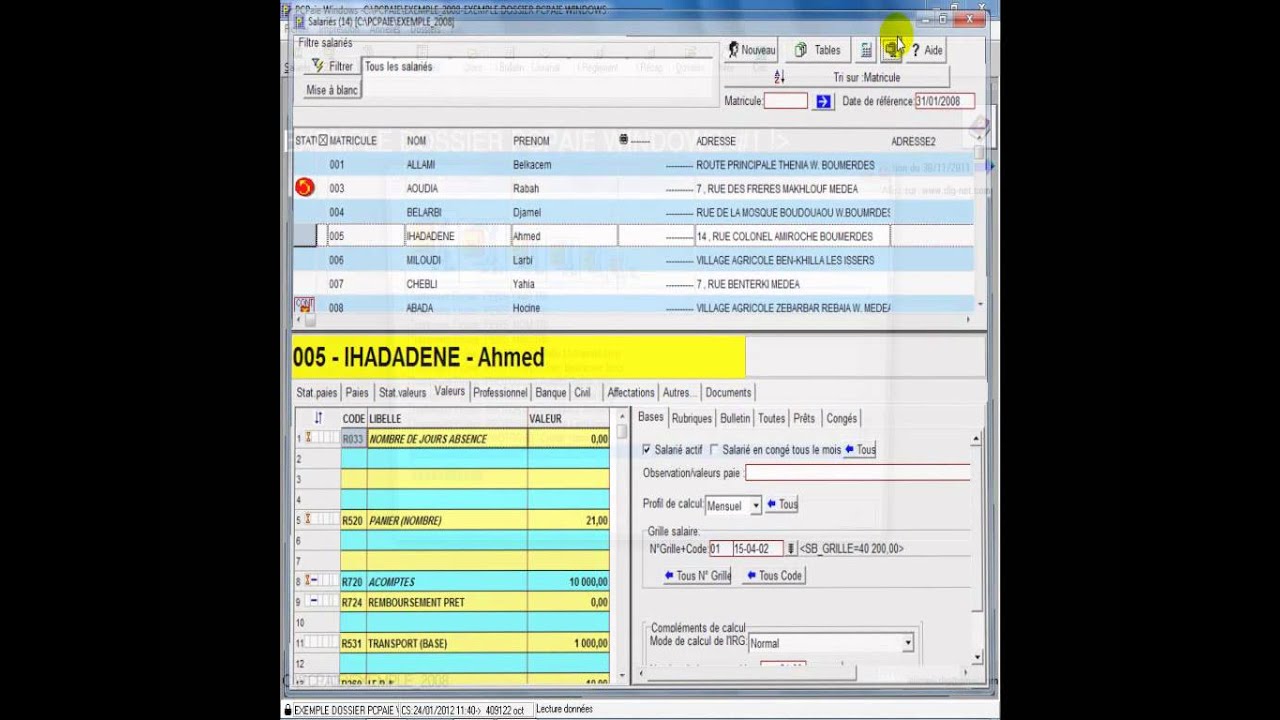Toggle the checkbox beside MATRICULE header
Screen dimensions: 1280x720
[323, 141]
